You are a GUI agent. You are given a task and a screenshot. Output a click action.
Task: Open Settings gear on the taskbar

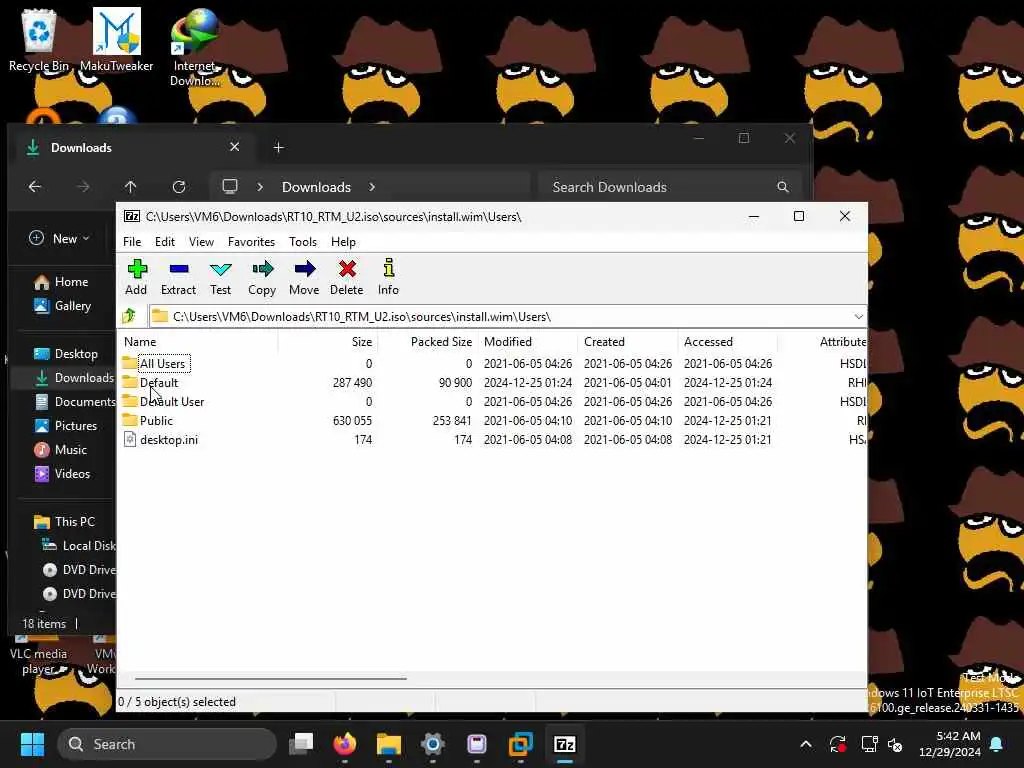[x=432, y=744]
